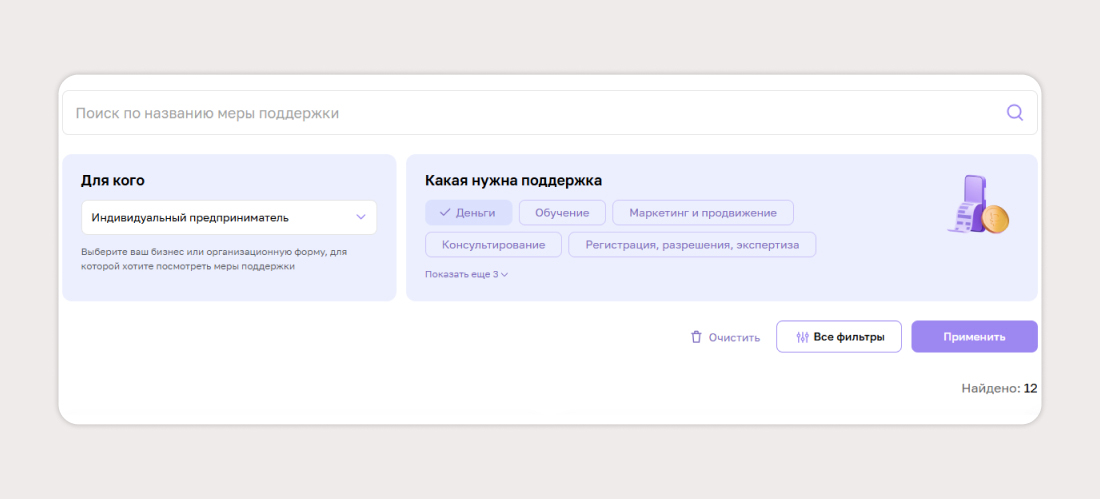Image resolution: width=1100 pixels, height=499 pixels.
Task: Click the magnifier search icon
Action: tap(1014, 113)
